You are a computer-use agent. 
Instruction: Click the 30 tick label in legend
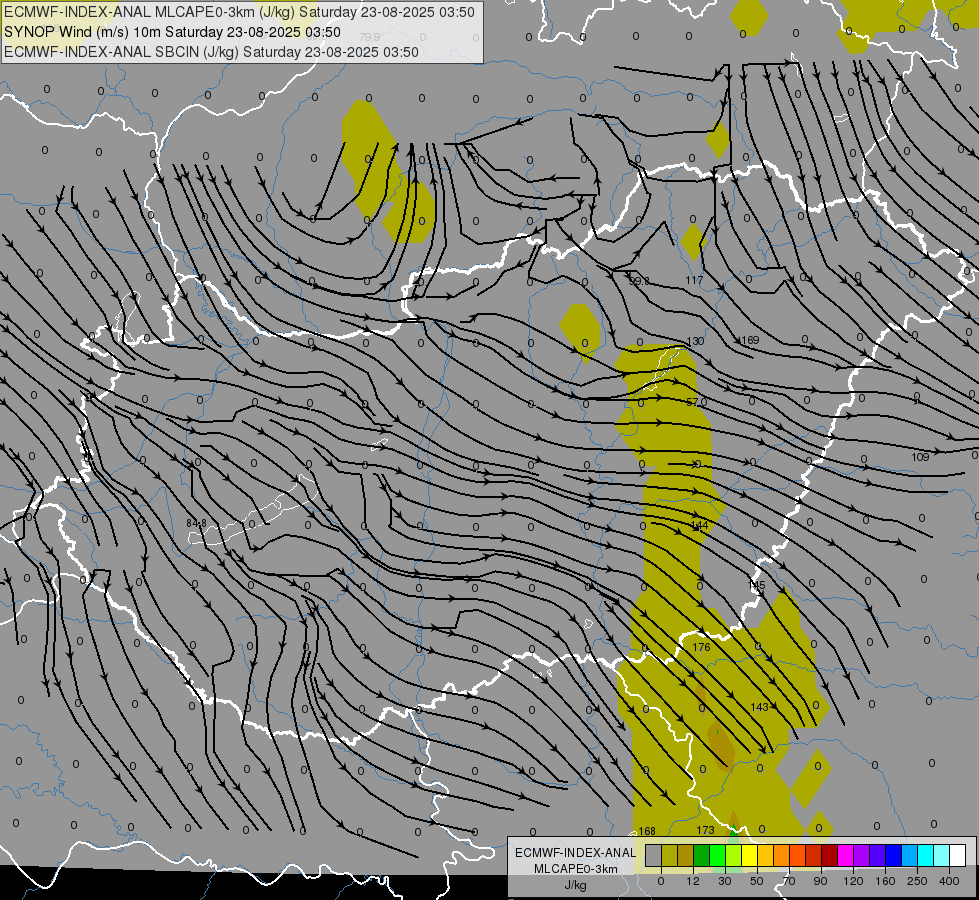pyautogui.click(x=725, y=881)
